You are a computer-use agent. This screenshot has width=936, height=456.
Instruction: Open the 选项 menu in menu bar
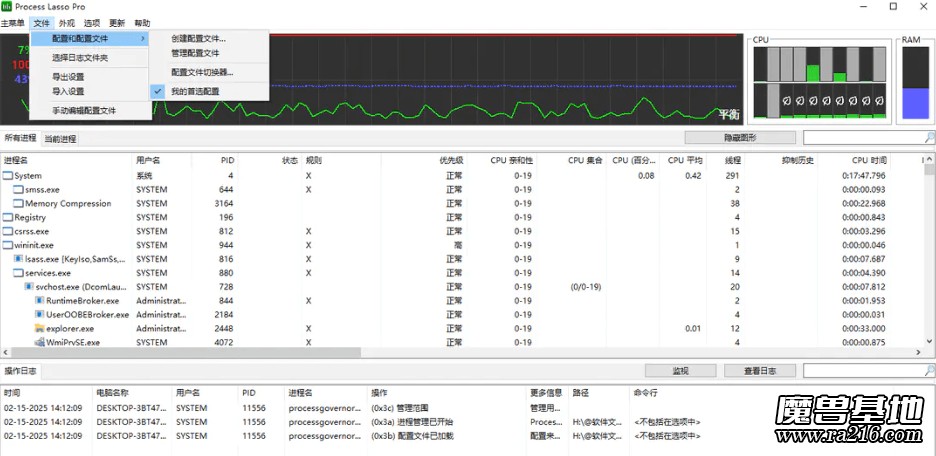[x=92, y=22]
